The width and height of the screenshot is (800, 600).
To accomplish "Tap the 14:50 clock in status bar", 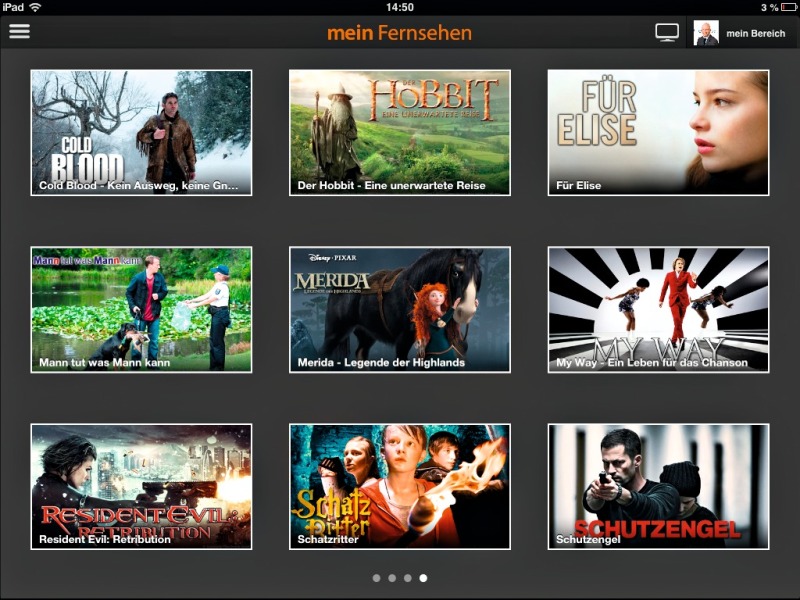I will point(399,7).
